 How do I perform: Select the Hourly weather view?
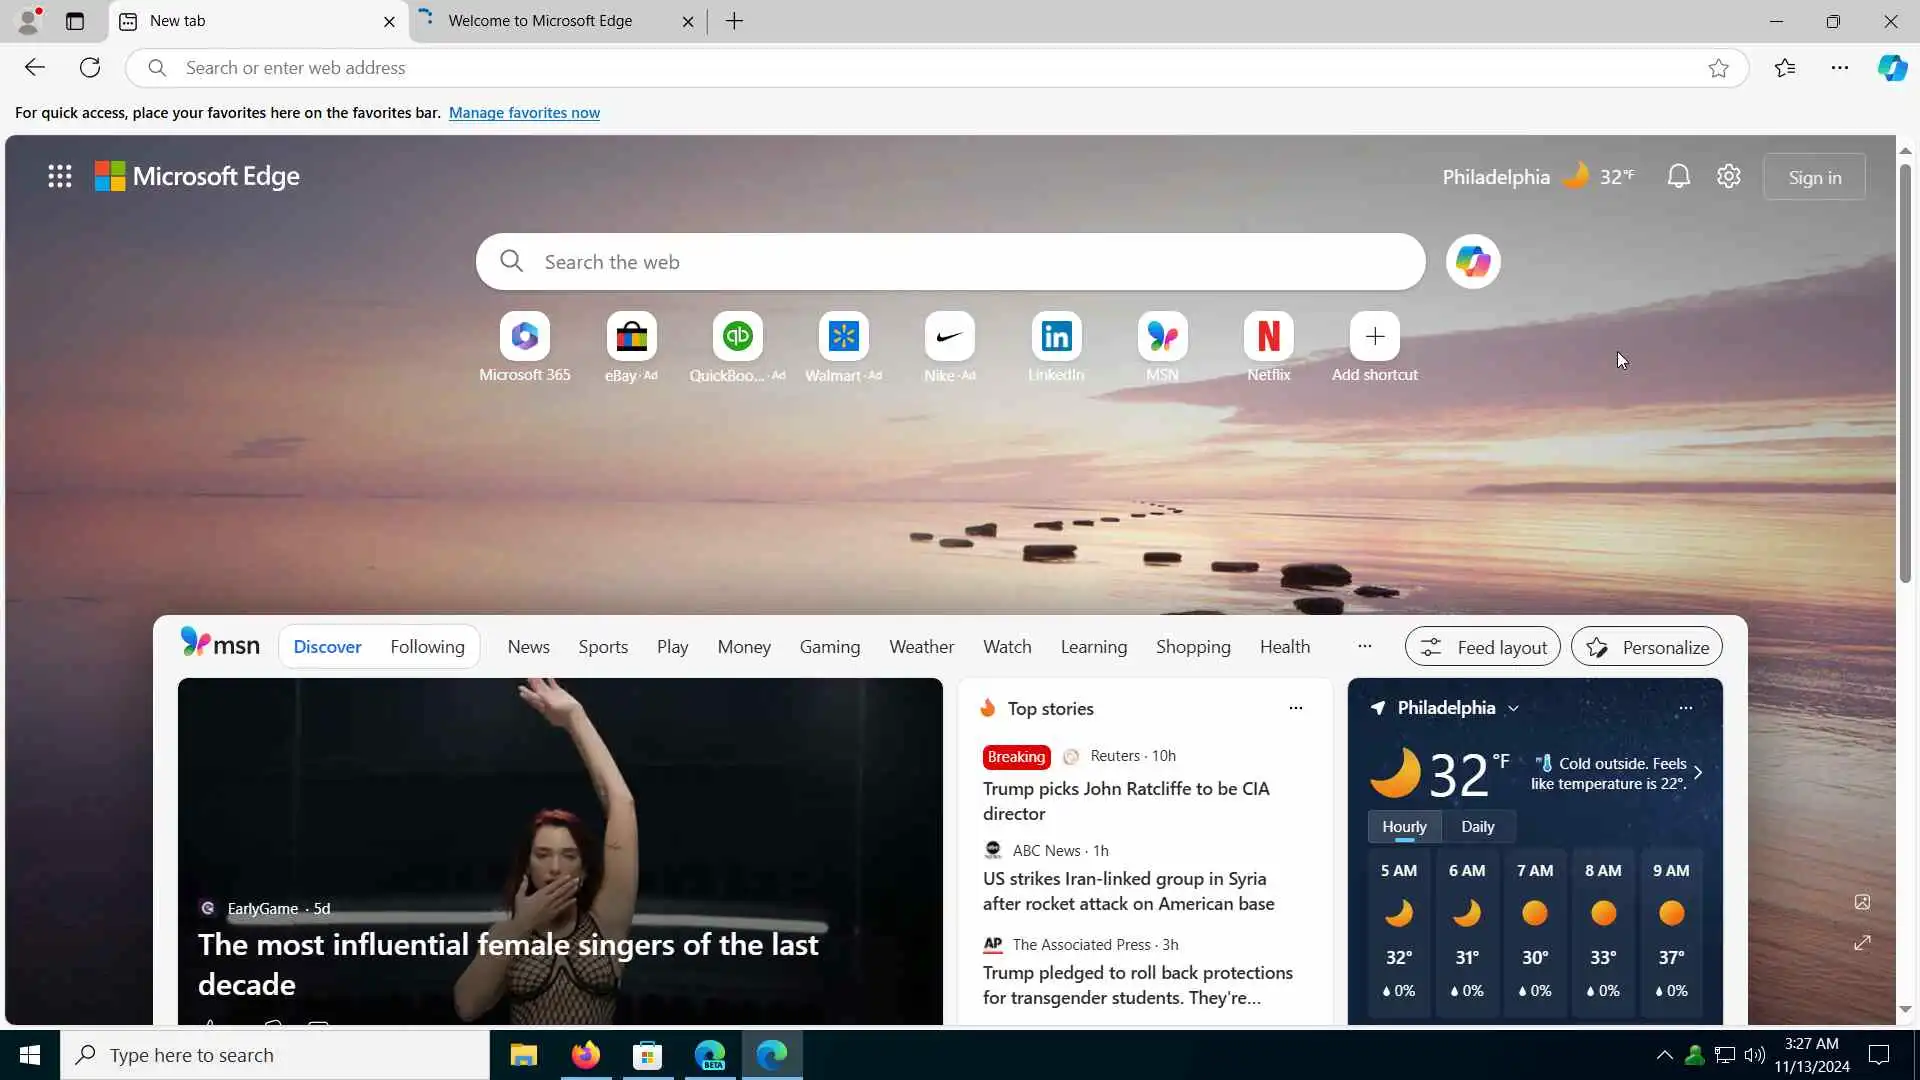[x=1404, y=827]
